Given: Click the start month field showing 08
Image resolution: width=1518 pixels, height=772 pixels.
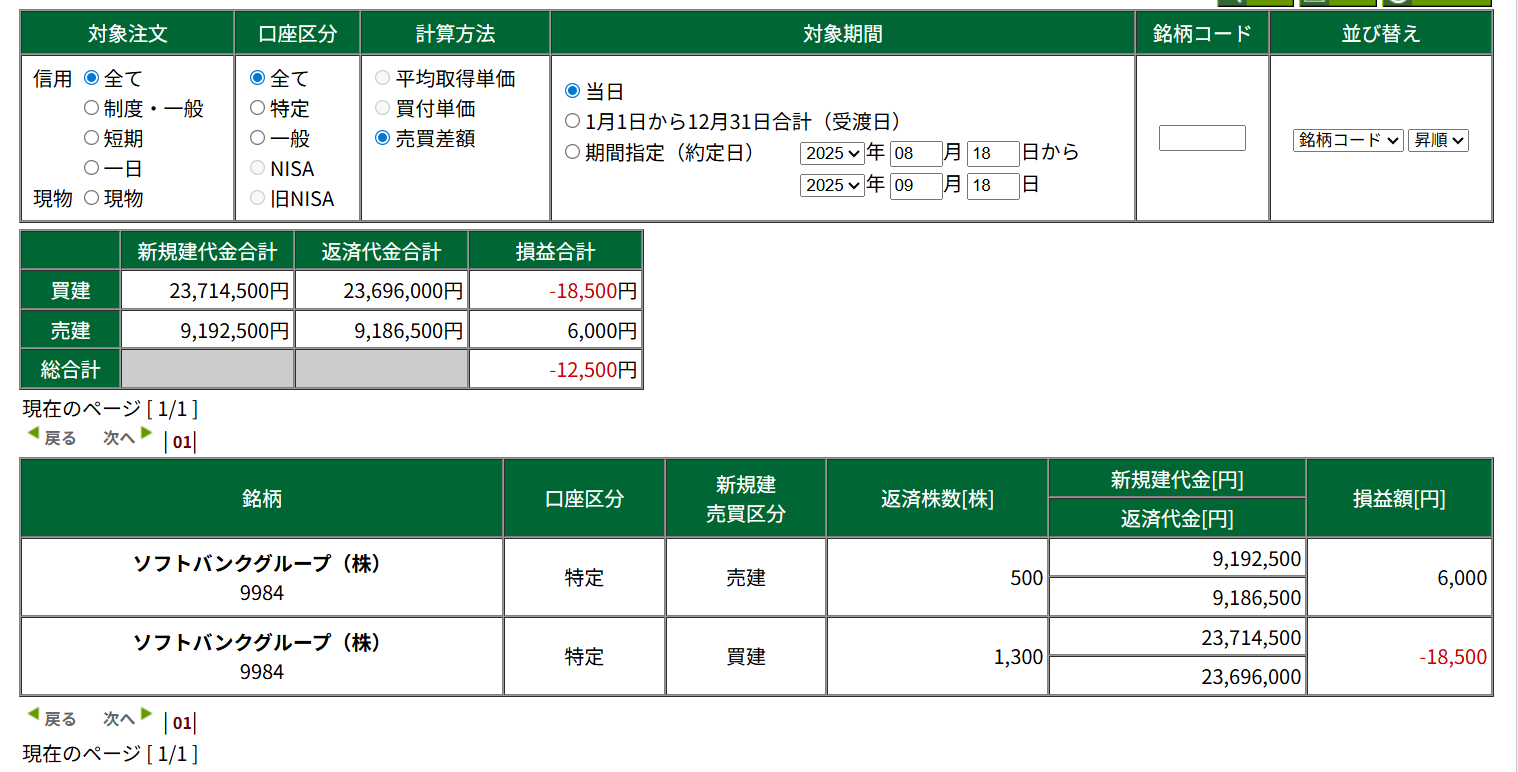Looking at the screenshot, I should tap(916, 154).
